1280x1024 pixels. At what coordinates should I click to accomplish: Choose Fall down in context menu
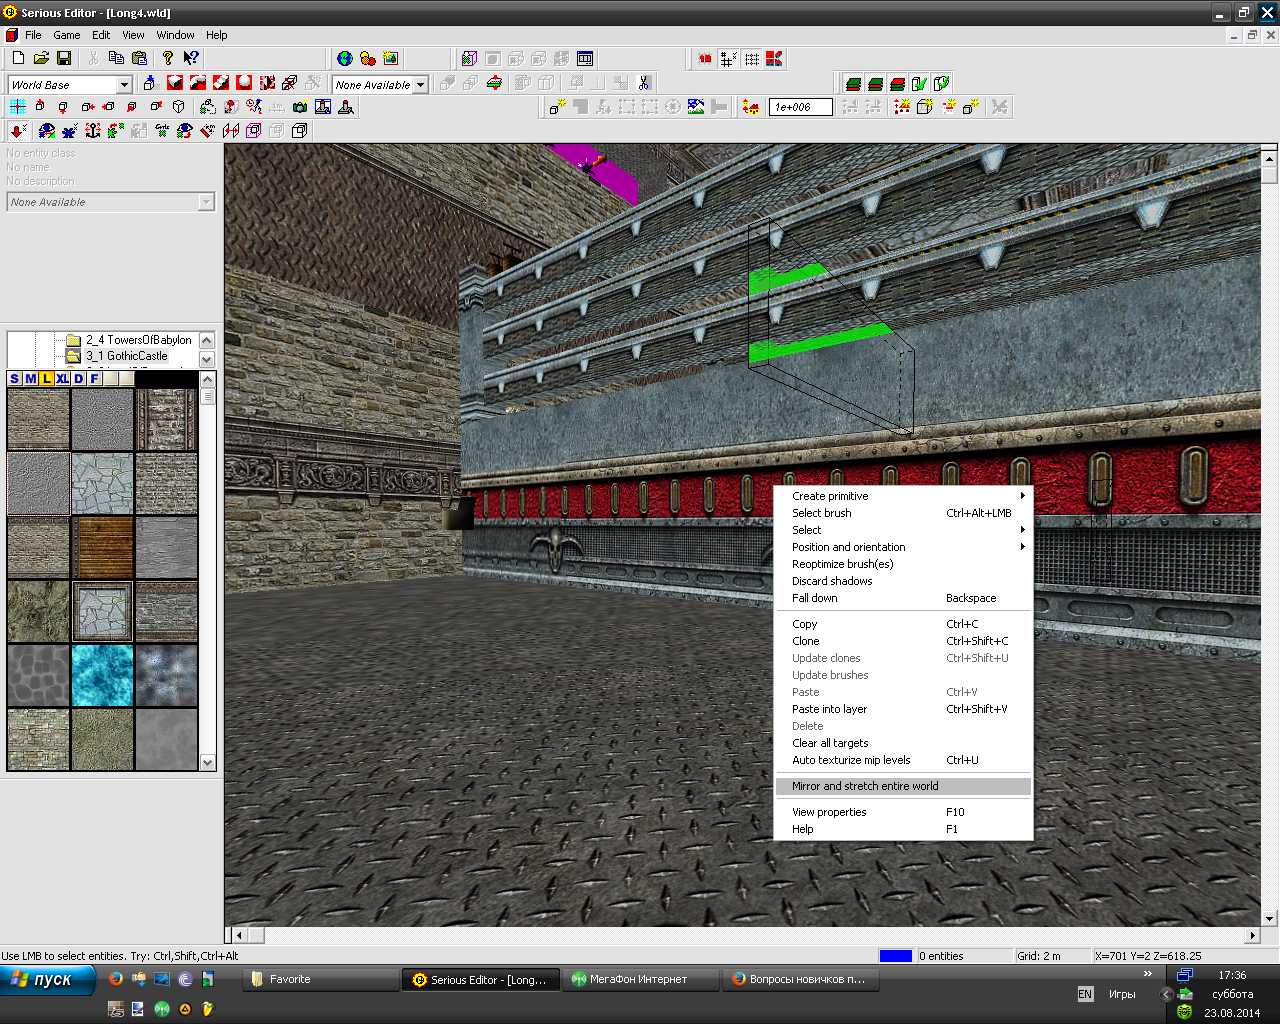pyautogui.click(x=903, y=598)
